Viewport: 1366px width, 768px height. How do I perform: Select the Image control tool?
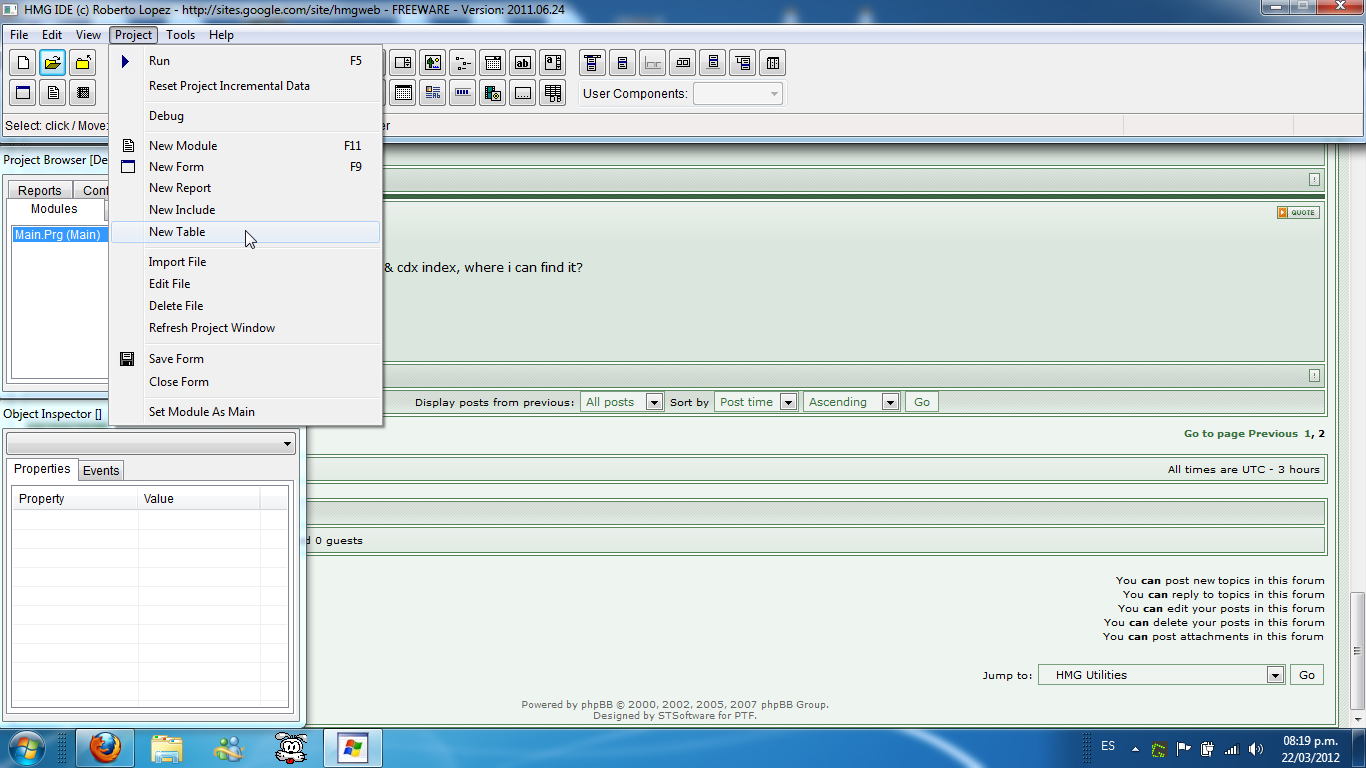433,62
